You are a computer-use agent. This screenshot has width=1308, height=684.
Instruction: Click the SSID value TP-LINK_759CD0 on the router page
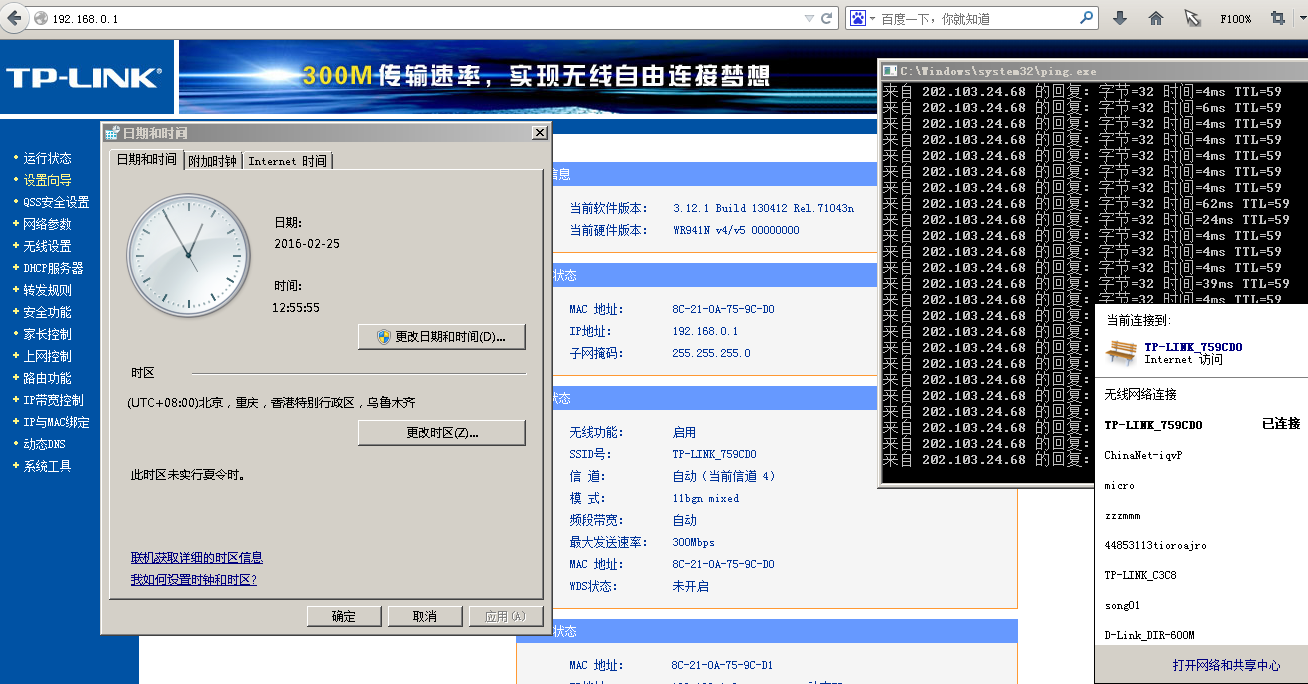pyautogui.click(x=714, y=454)
